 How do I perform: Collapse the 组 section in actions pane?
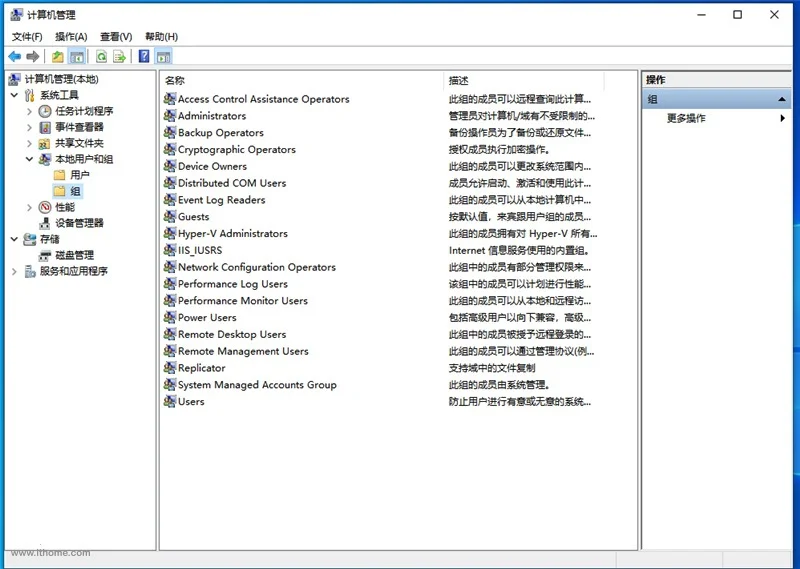coord(782,99)
